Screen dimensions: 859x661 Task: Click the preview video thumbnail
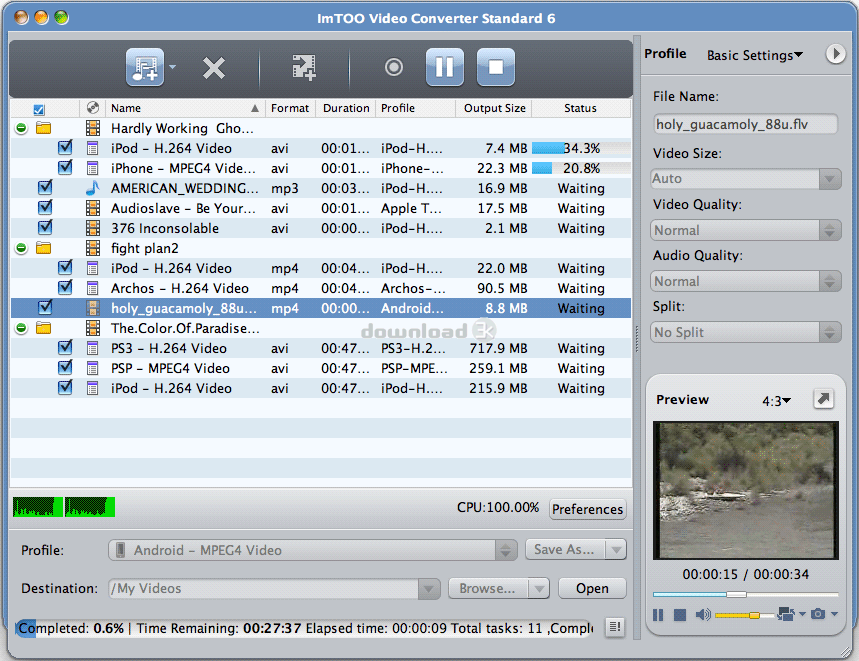click(746, 490)
